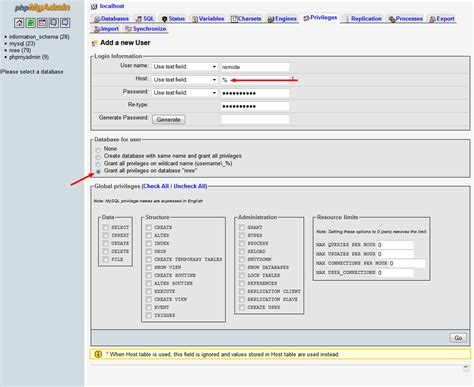The width and height of the screenshot is (474, 387).
Task: Click the green Log out icon in sidebar
Action: point(31,23)
